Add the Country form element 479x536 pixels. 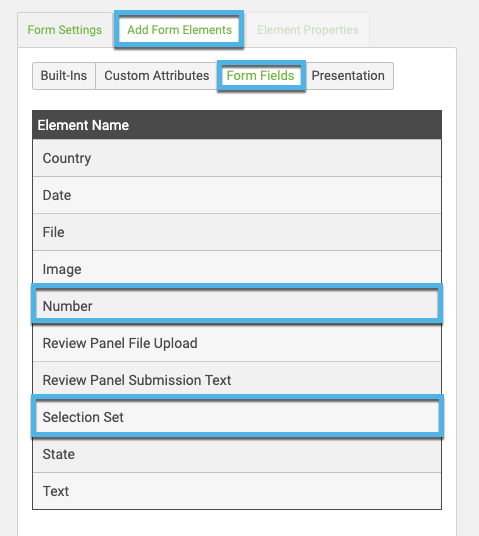tap(237, 158)
